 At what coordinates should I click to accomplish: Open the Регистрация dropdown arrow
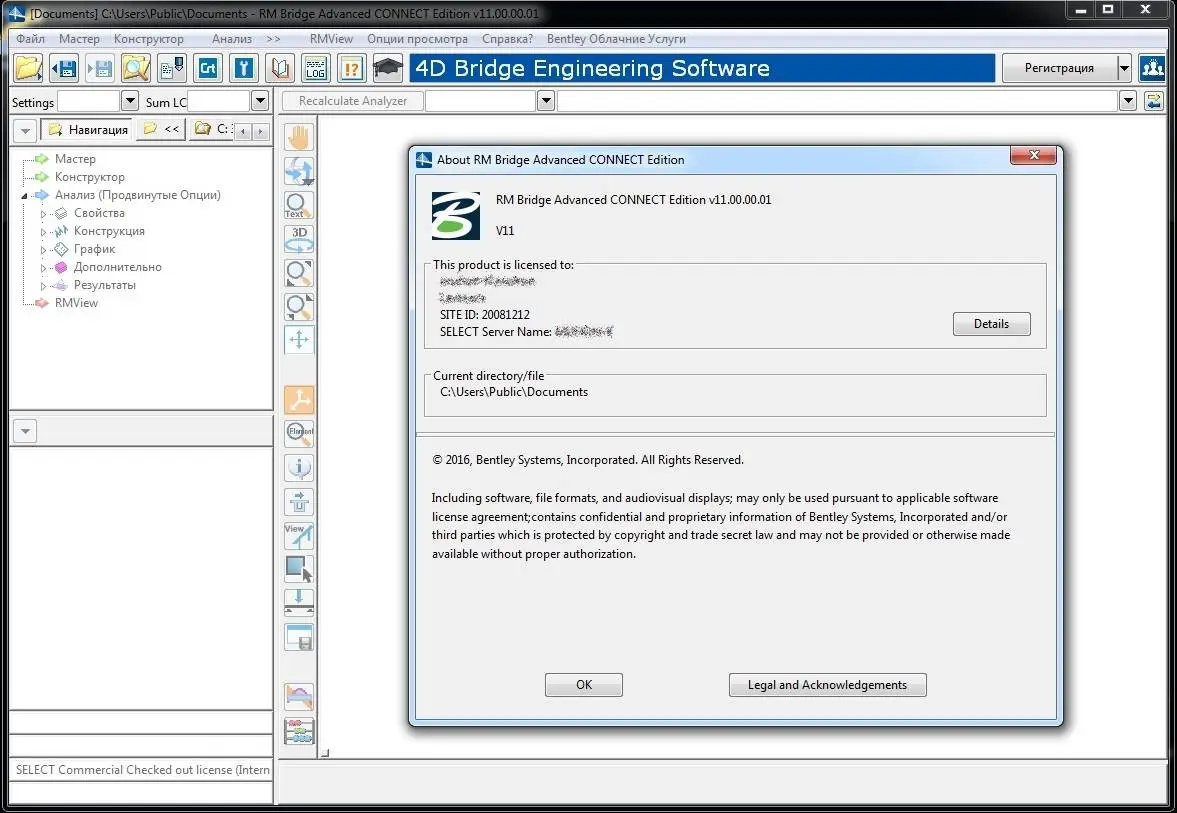[x=1124, y=68]
